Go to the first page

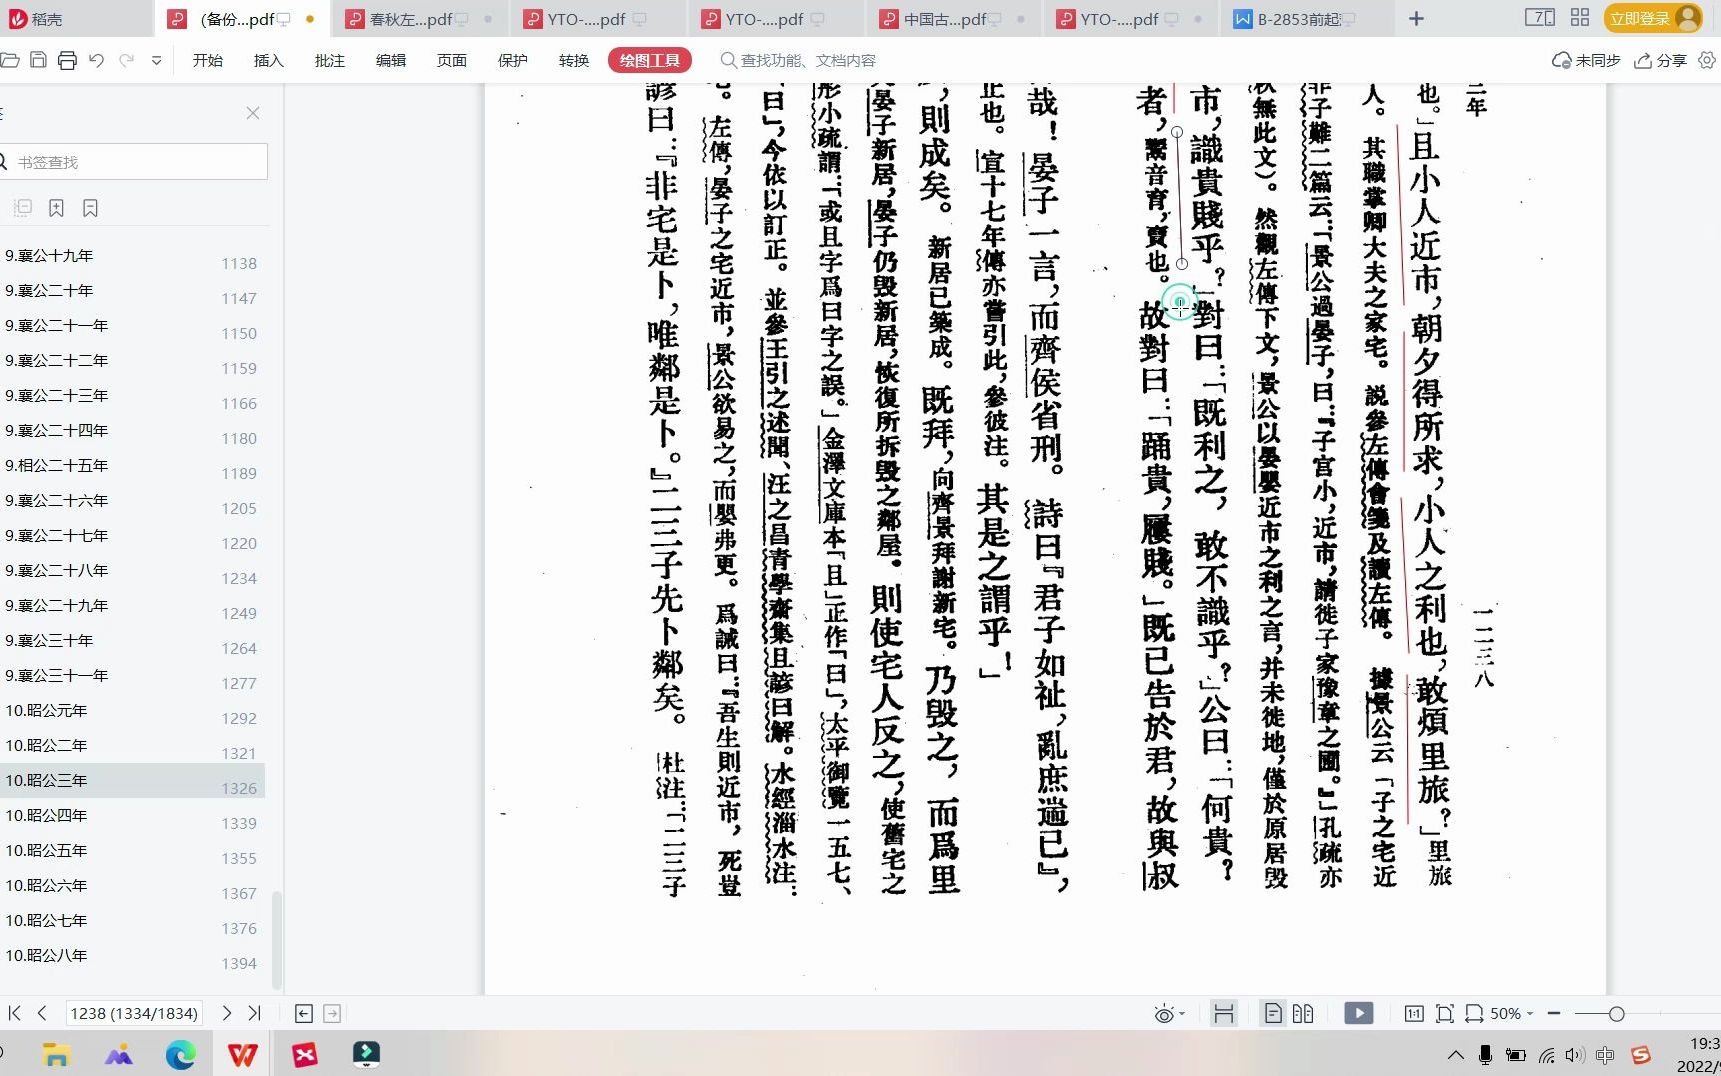pos(14,1013)
